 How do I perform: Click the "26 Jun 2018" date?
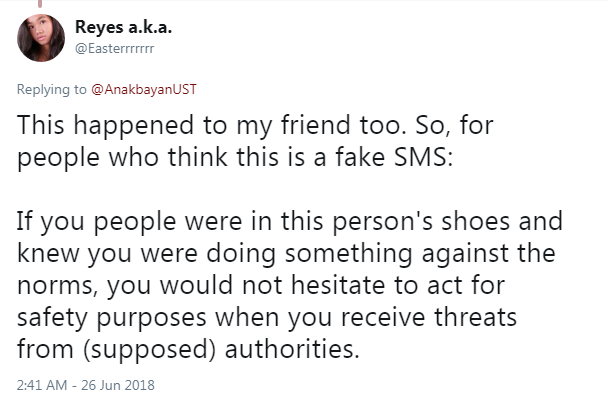pos(118,385)
